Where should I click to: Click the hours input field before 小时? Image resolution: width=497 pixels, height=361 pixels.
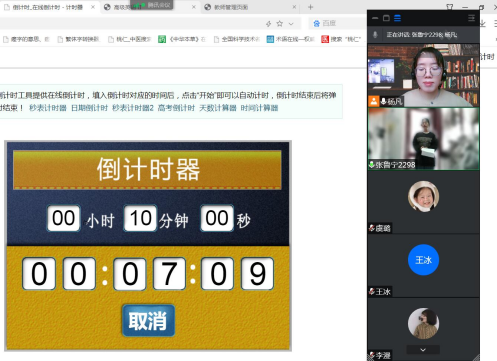pos(63,218)
